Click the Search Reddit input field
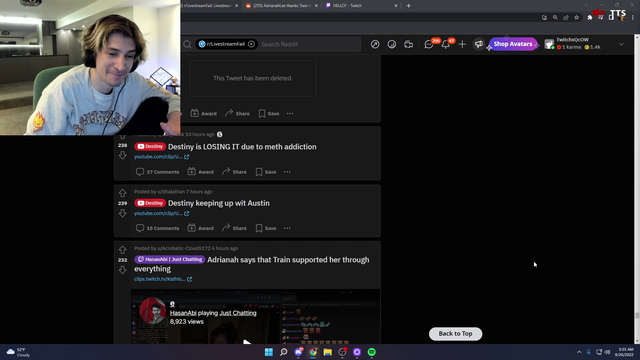The height and width of the screenshot is (360, 640). (310, 44)
